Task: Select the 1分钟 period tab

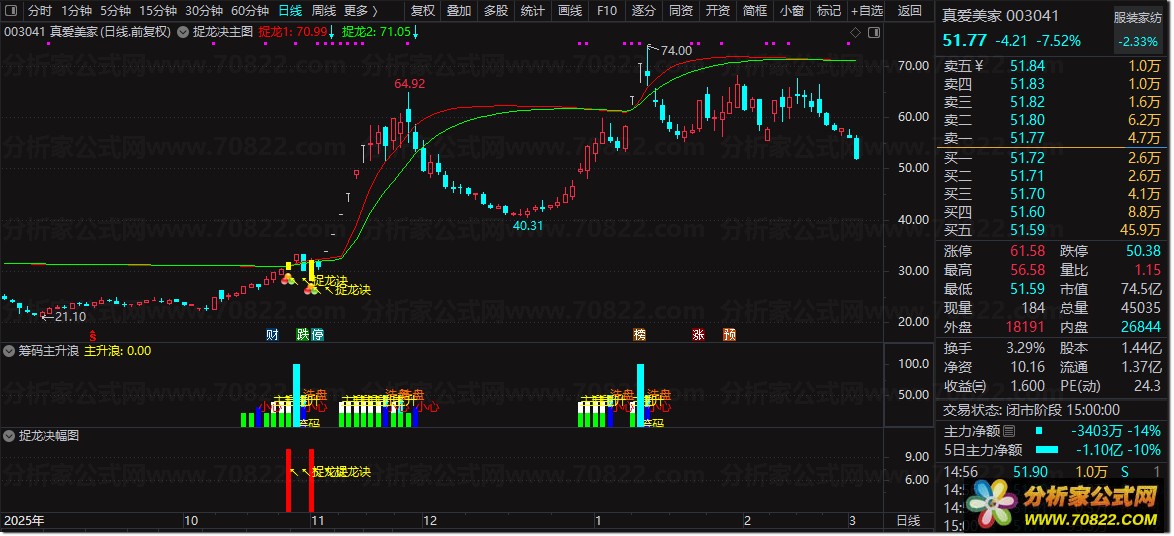Action: (76, 11)
